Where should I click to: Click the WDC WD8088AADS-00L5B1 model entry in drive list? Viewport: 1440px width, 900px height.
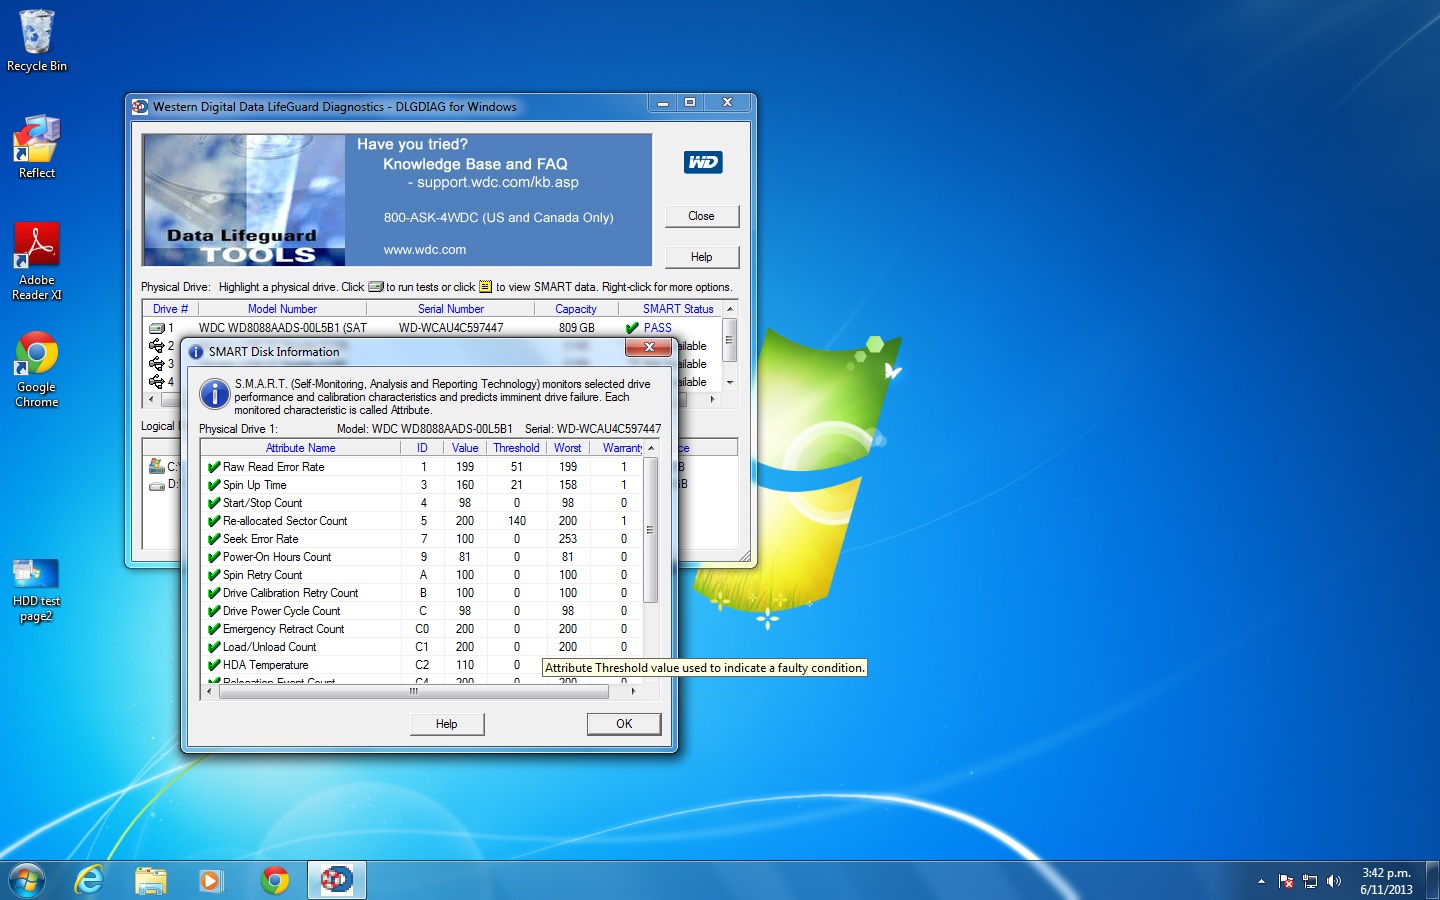[x=282, y=328]
